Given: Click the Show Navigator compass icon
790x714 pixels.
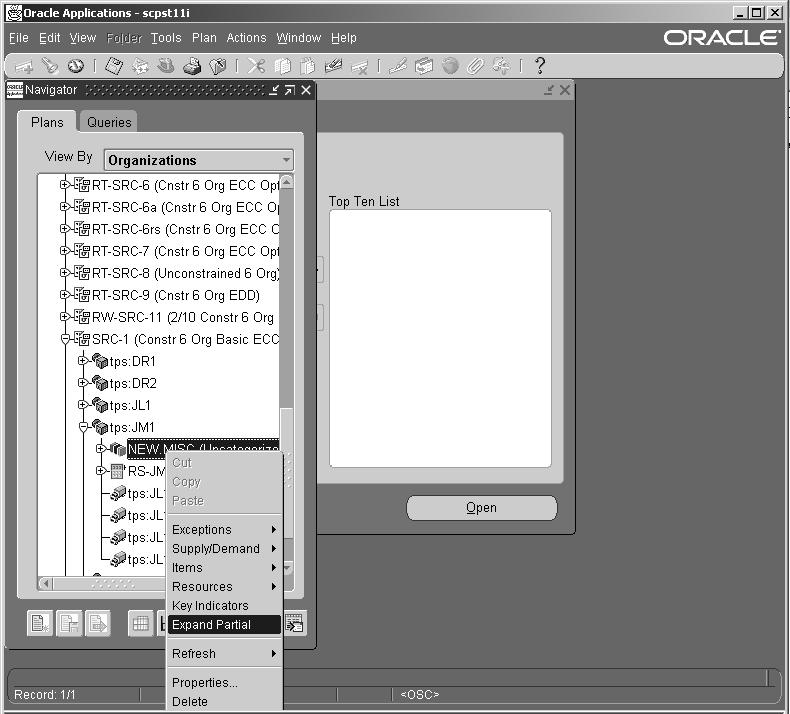Looking at the screenshot, I should [x=76, y=66].
